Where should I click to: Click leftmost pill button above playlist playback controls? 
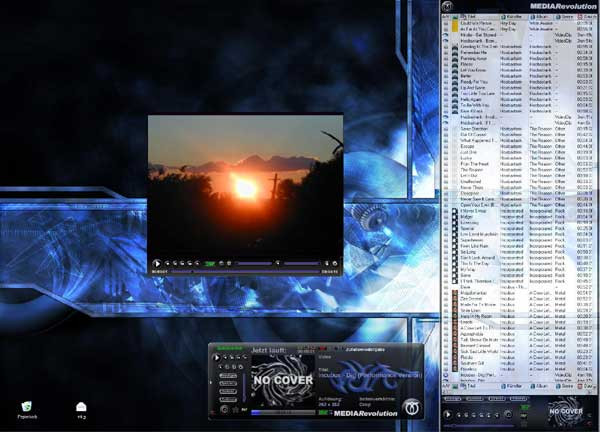pos(453,399)
